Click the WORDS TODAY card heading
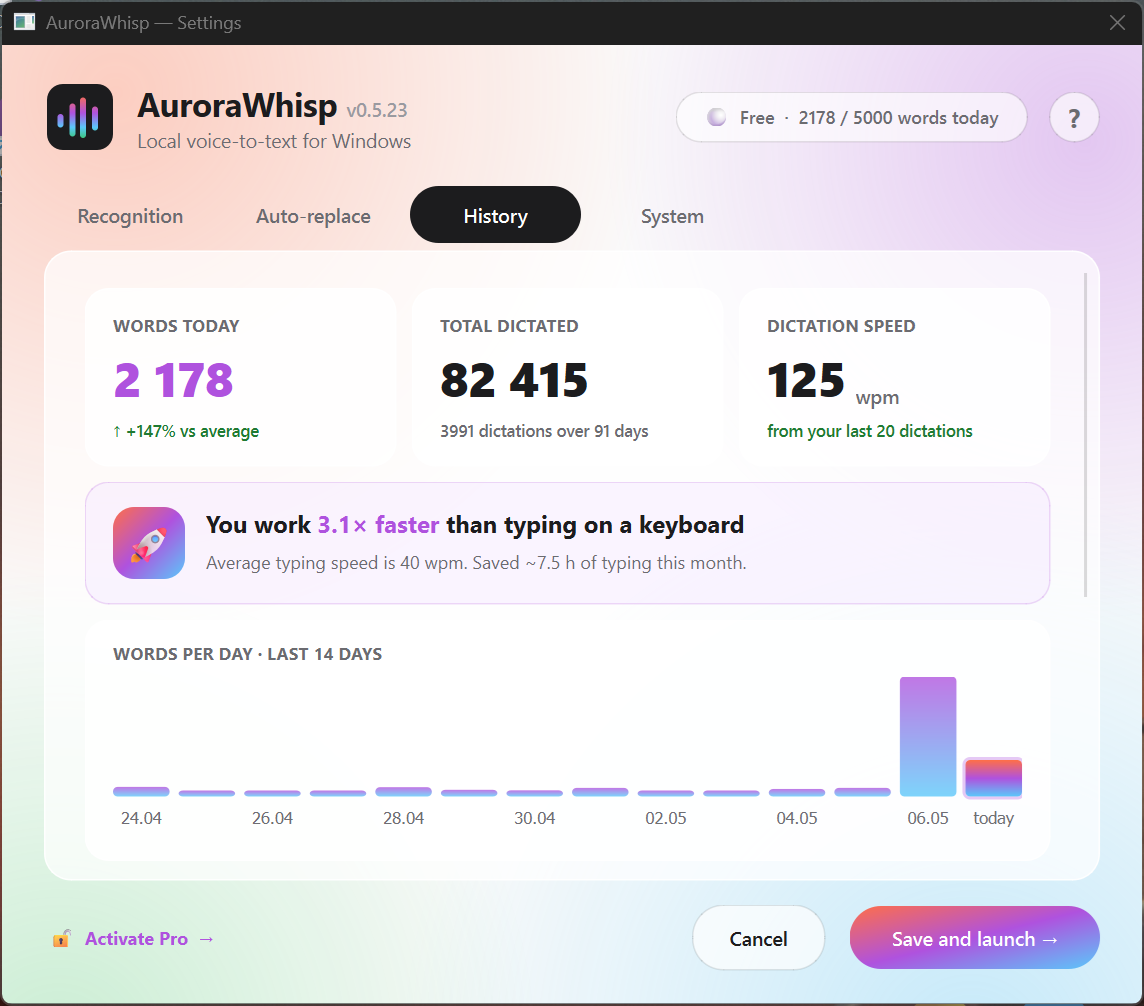This screenshot has height=1006, width=1144. point(176,326)
